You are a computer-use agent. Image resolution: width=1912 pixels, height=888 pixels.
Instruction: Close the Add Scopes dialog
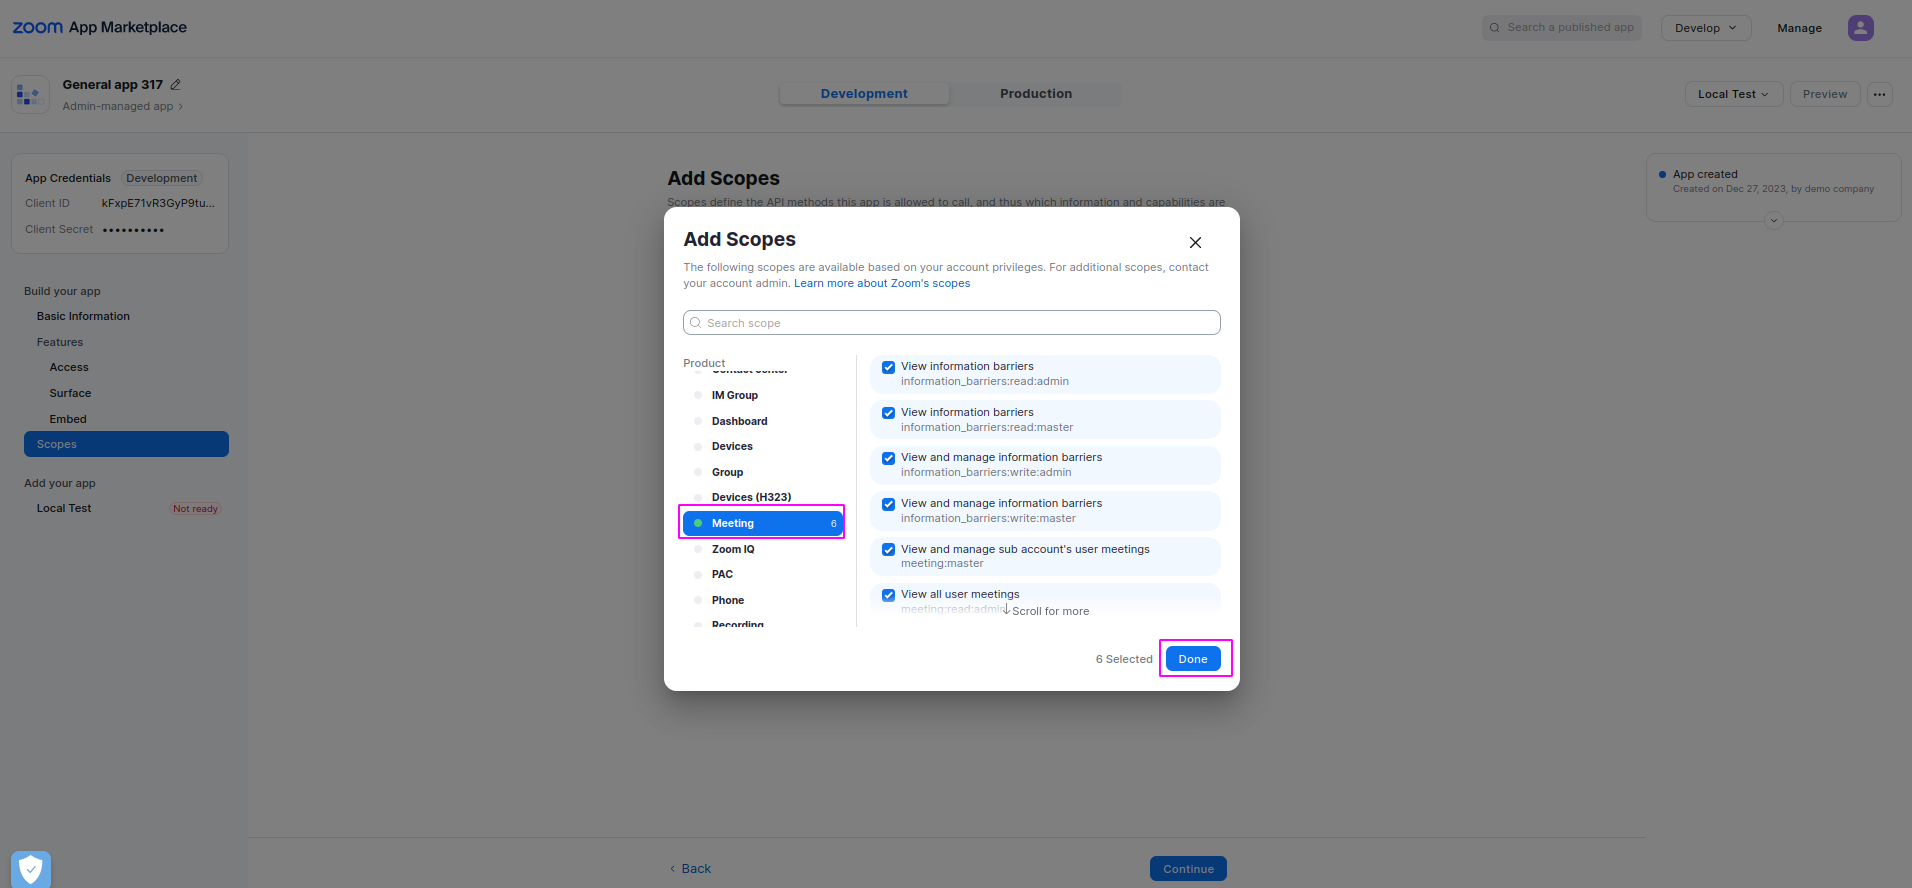(1195, 243)
